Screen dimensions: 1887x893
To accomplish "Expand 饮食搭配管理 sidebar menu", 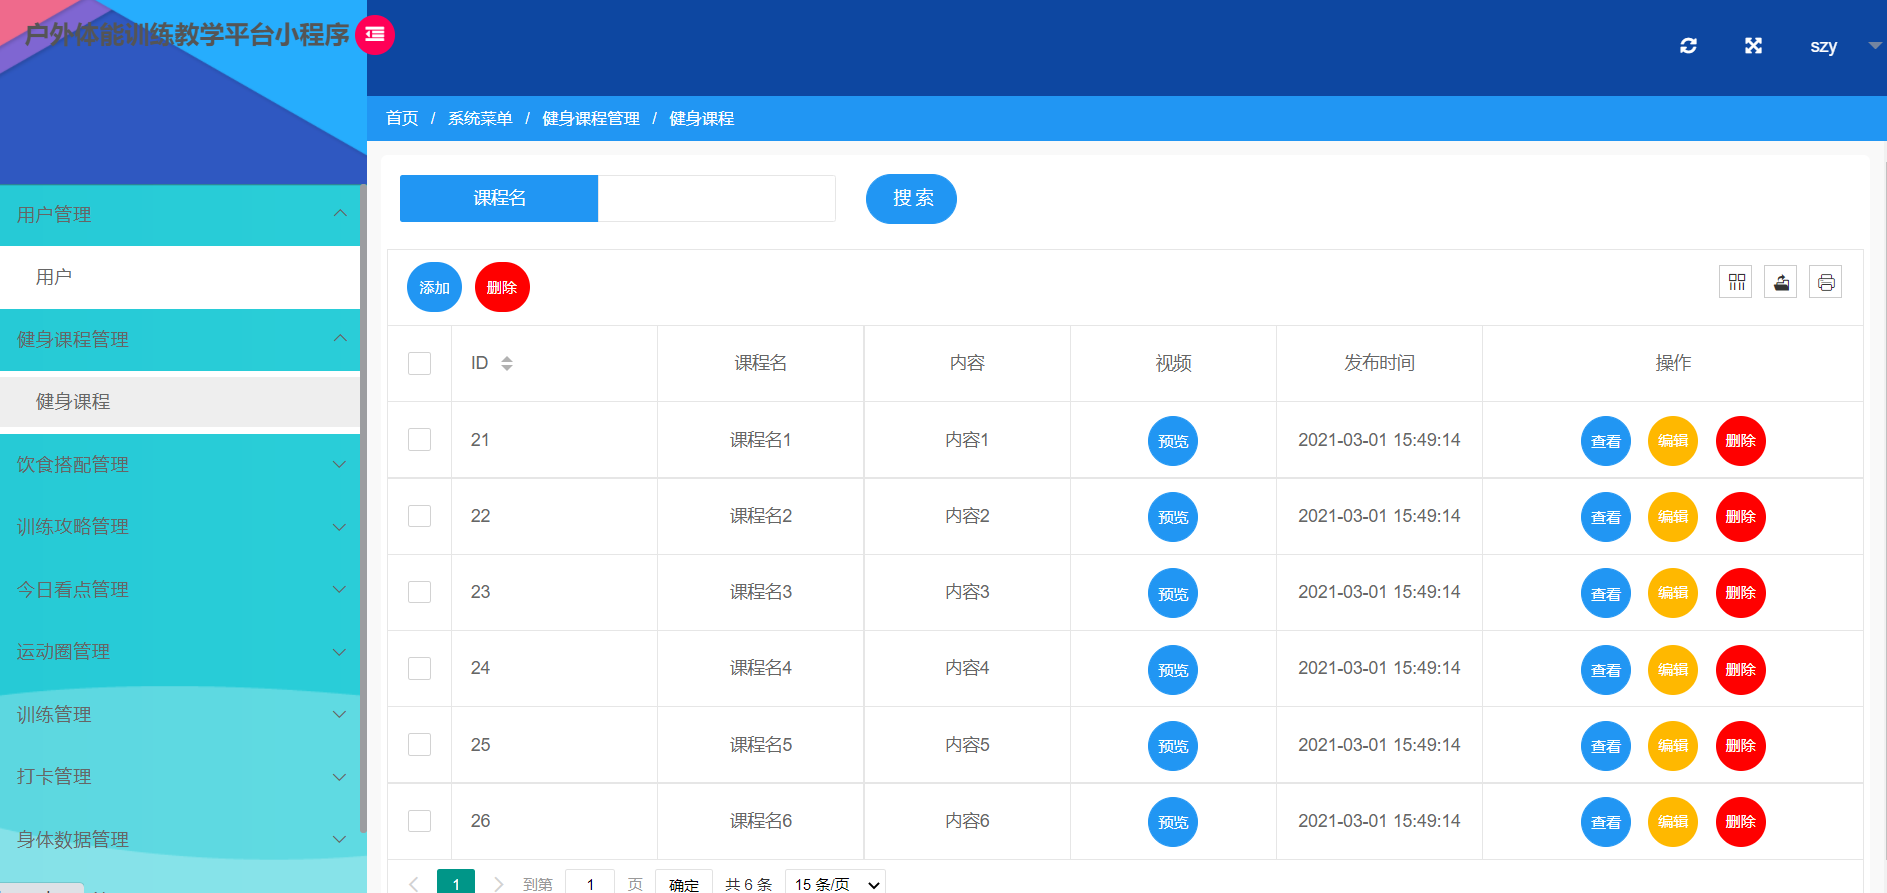I will [180, 464].
